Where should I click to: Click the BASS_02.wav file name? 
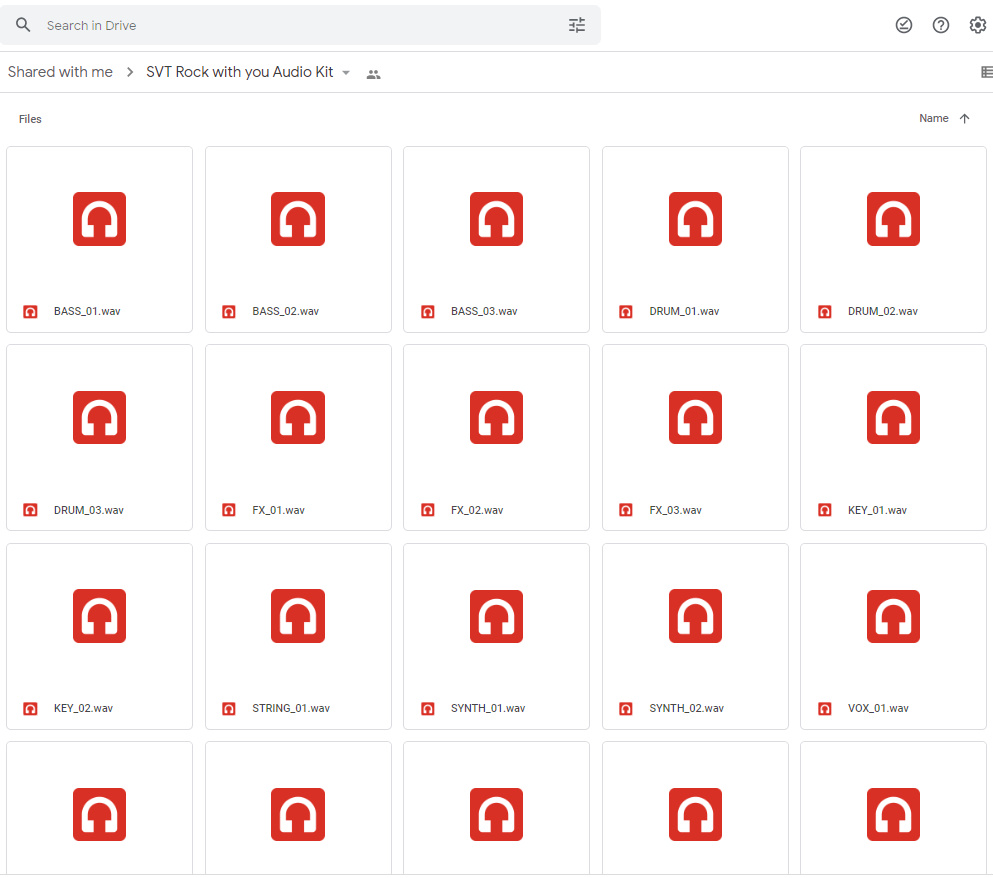(286, 312)
